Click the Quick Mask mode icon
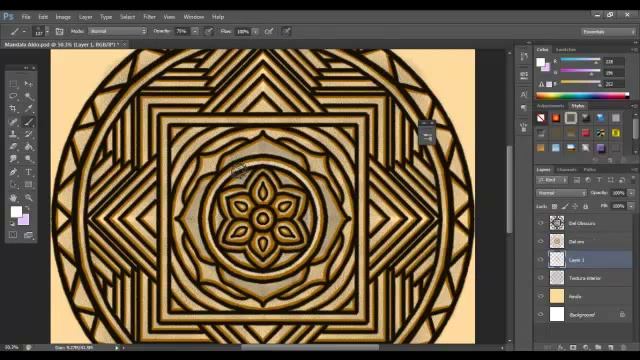This screenshot has width=640, height=360. point(13,235)
